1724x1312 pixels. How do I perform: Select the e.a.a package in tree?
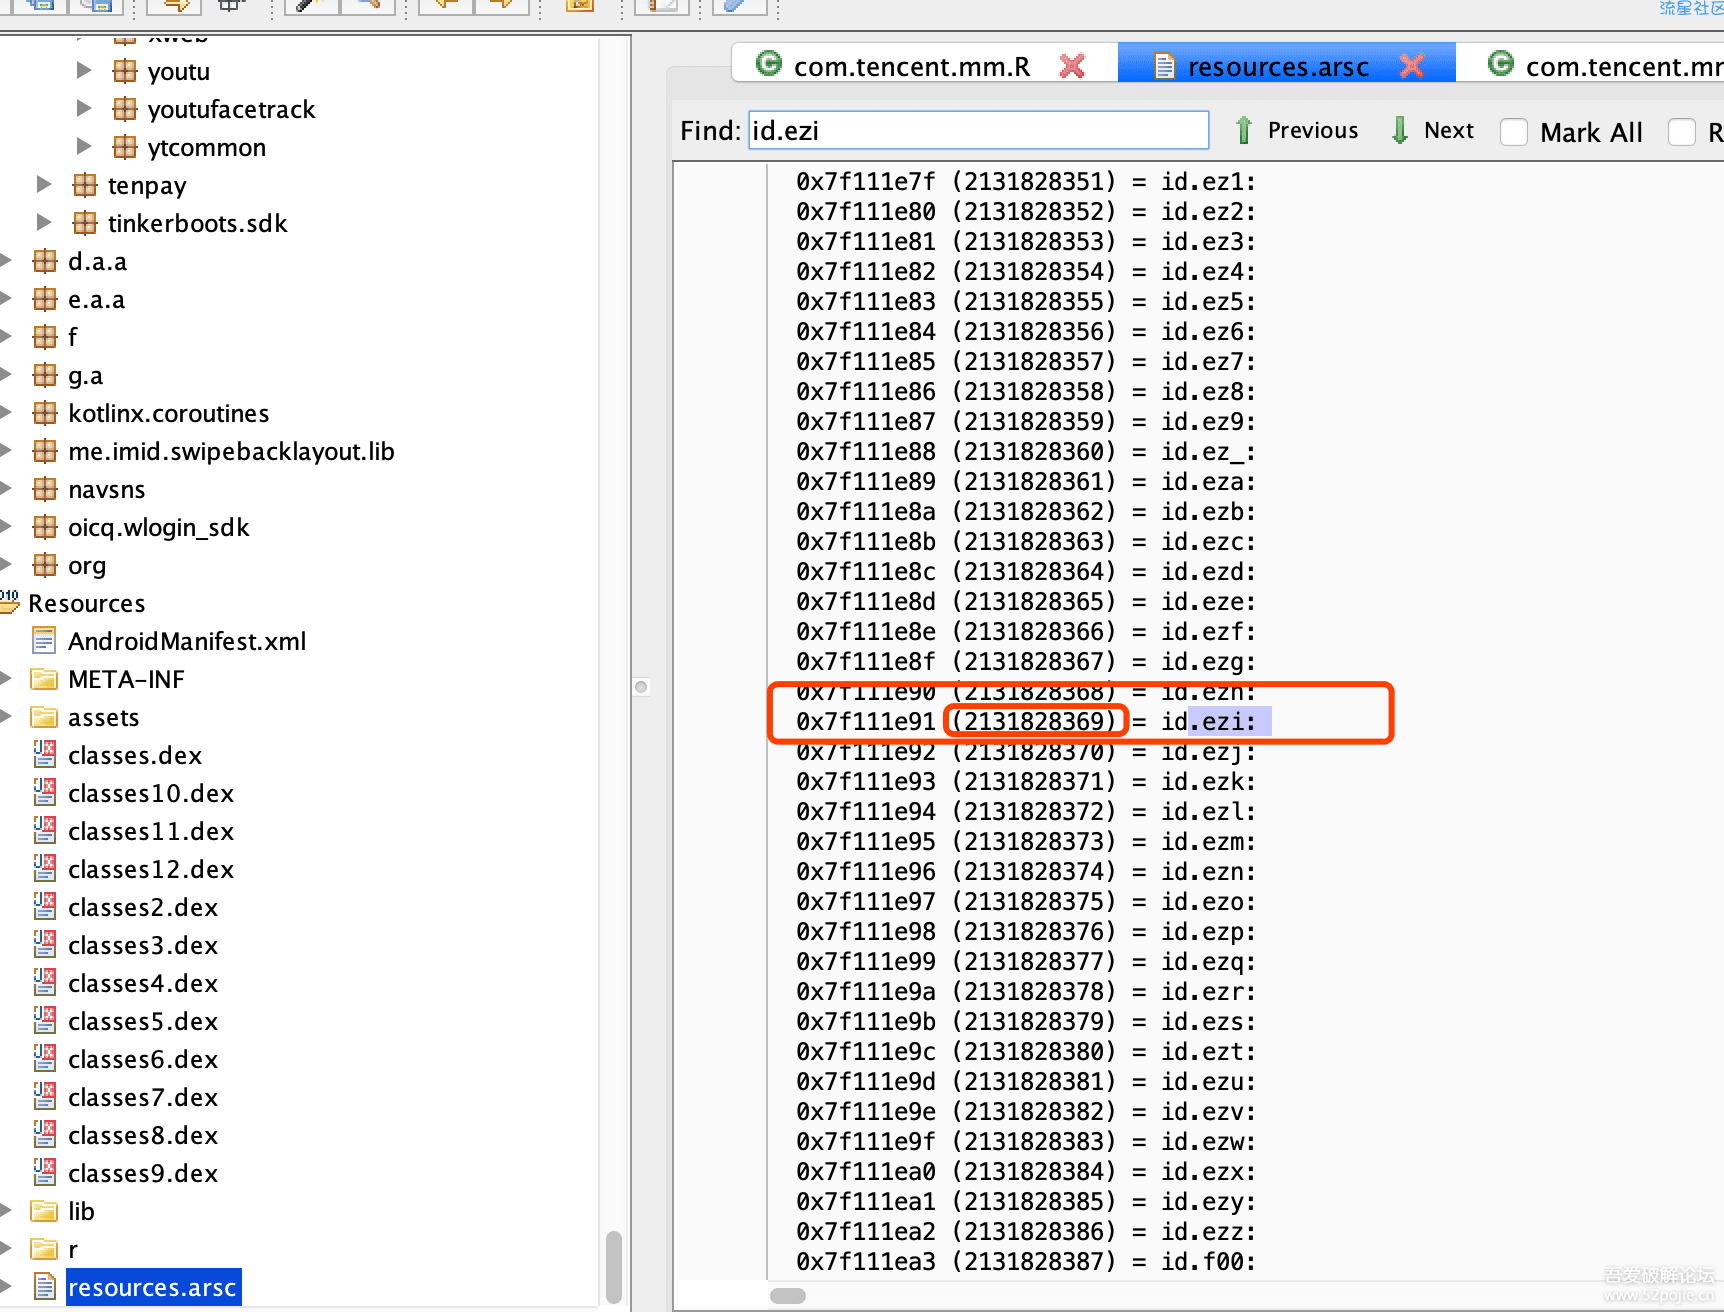click(x=96, y=299)
